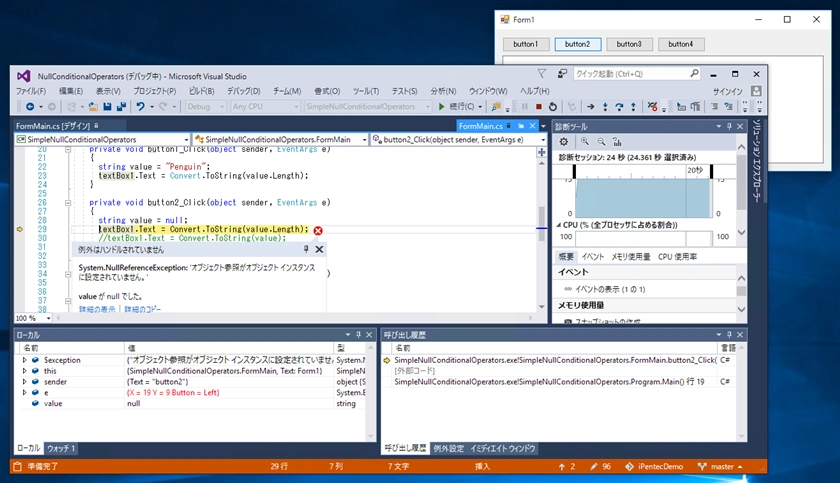The height and width of the screenshot is (483, 840).
Task: Open the button2_Click member dropdown
Action: (543, 140)
